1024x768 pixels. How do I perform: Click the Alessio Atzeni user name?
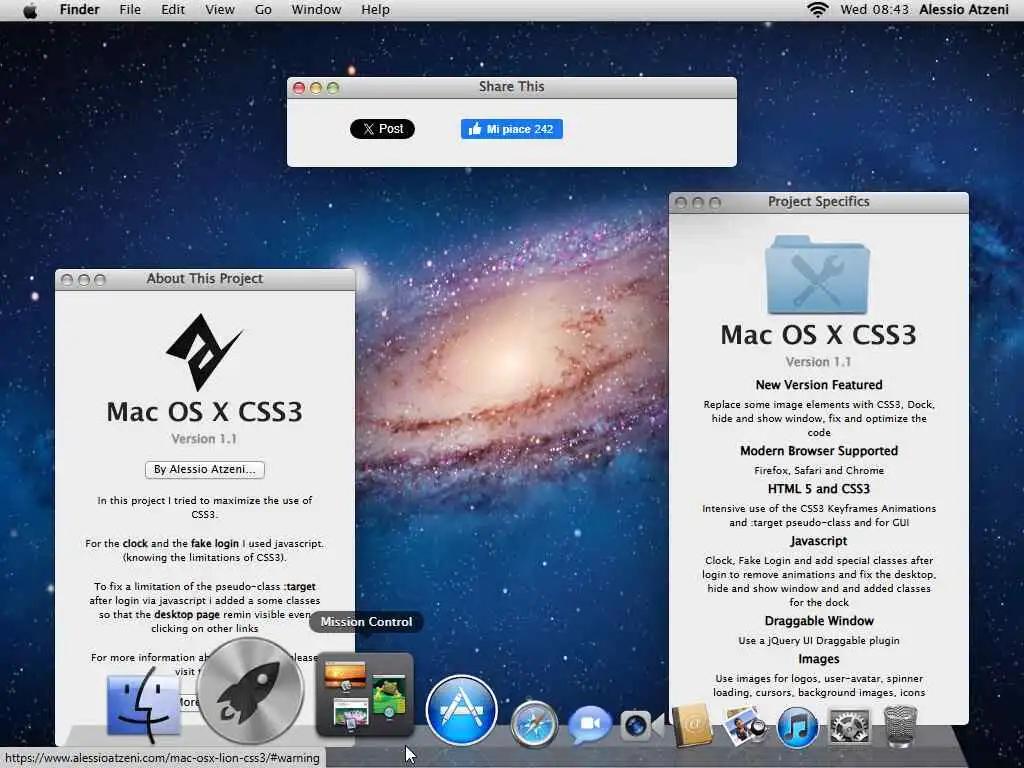964,9
